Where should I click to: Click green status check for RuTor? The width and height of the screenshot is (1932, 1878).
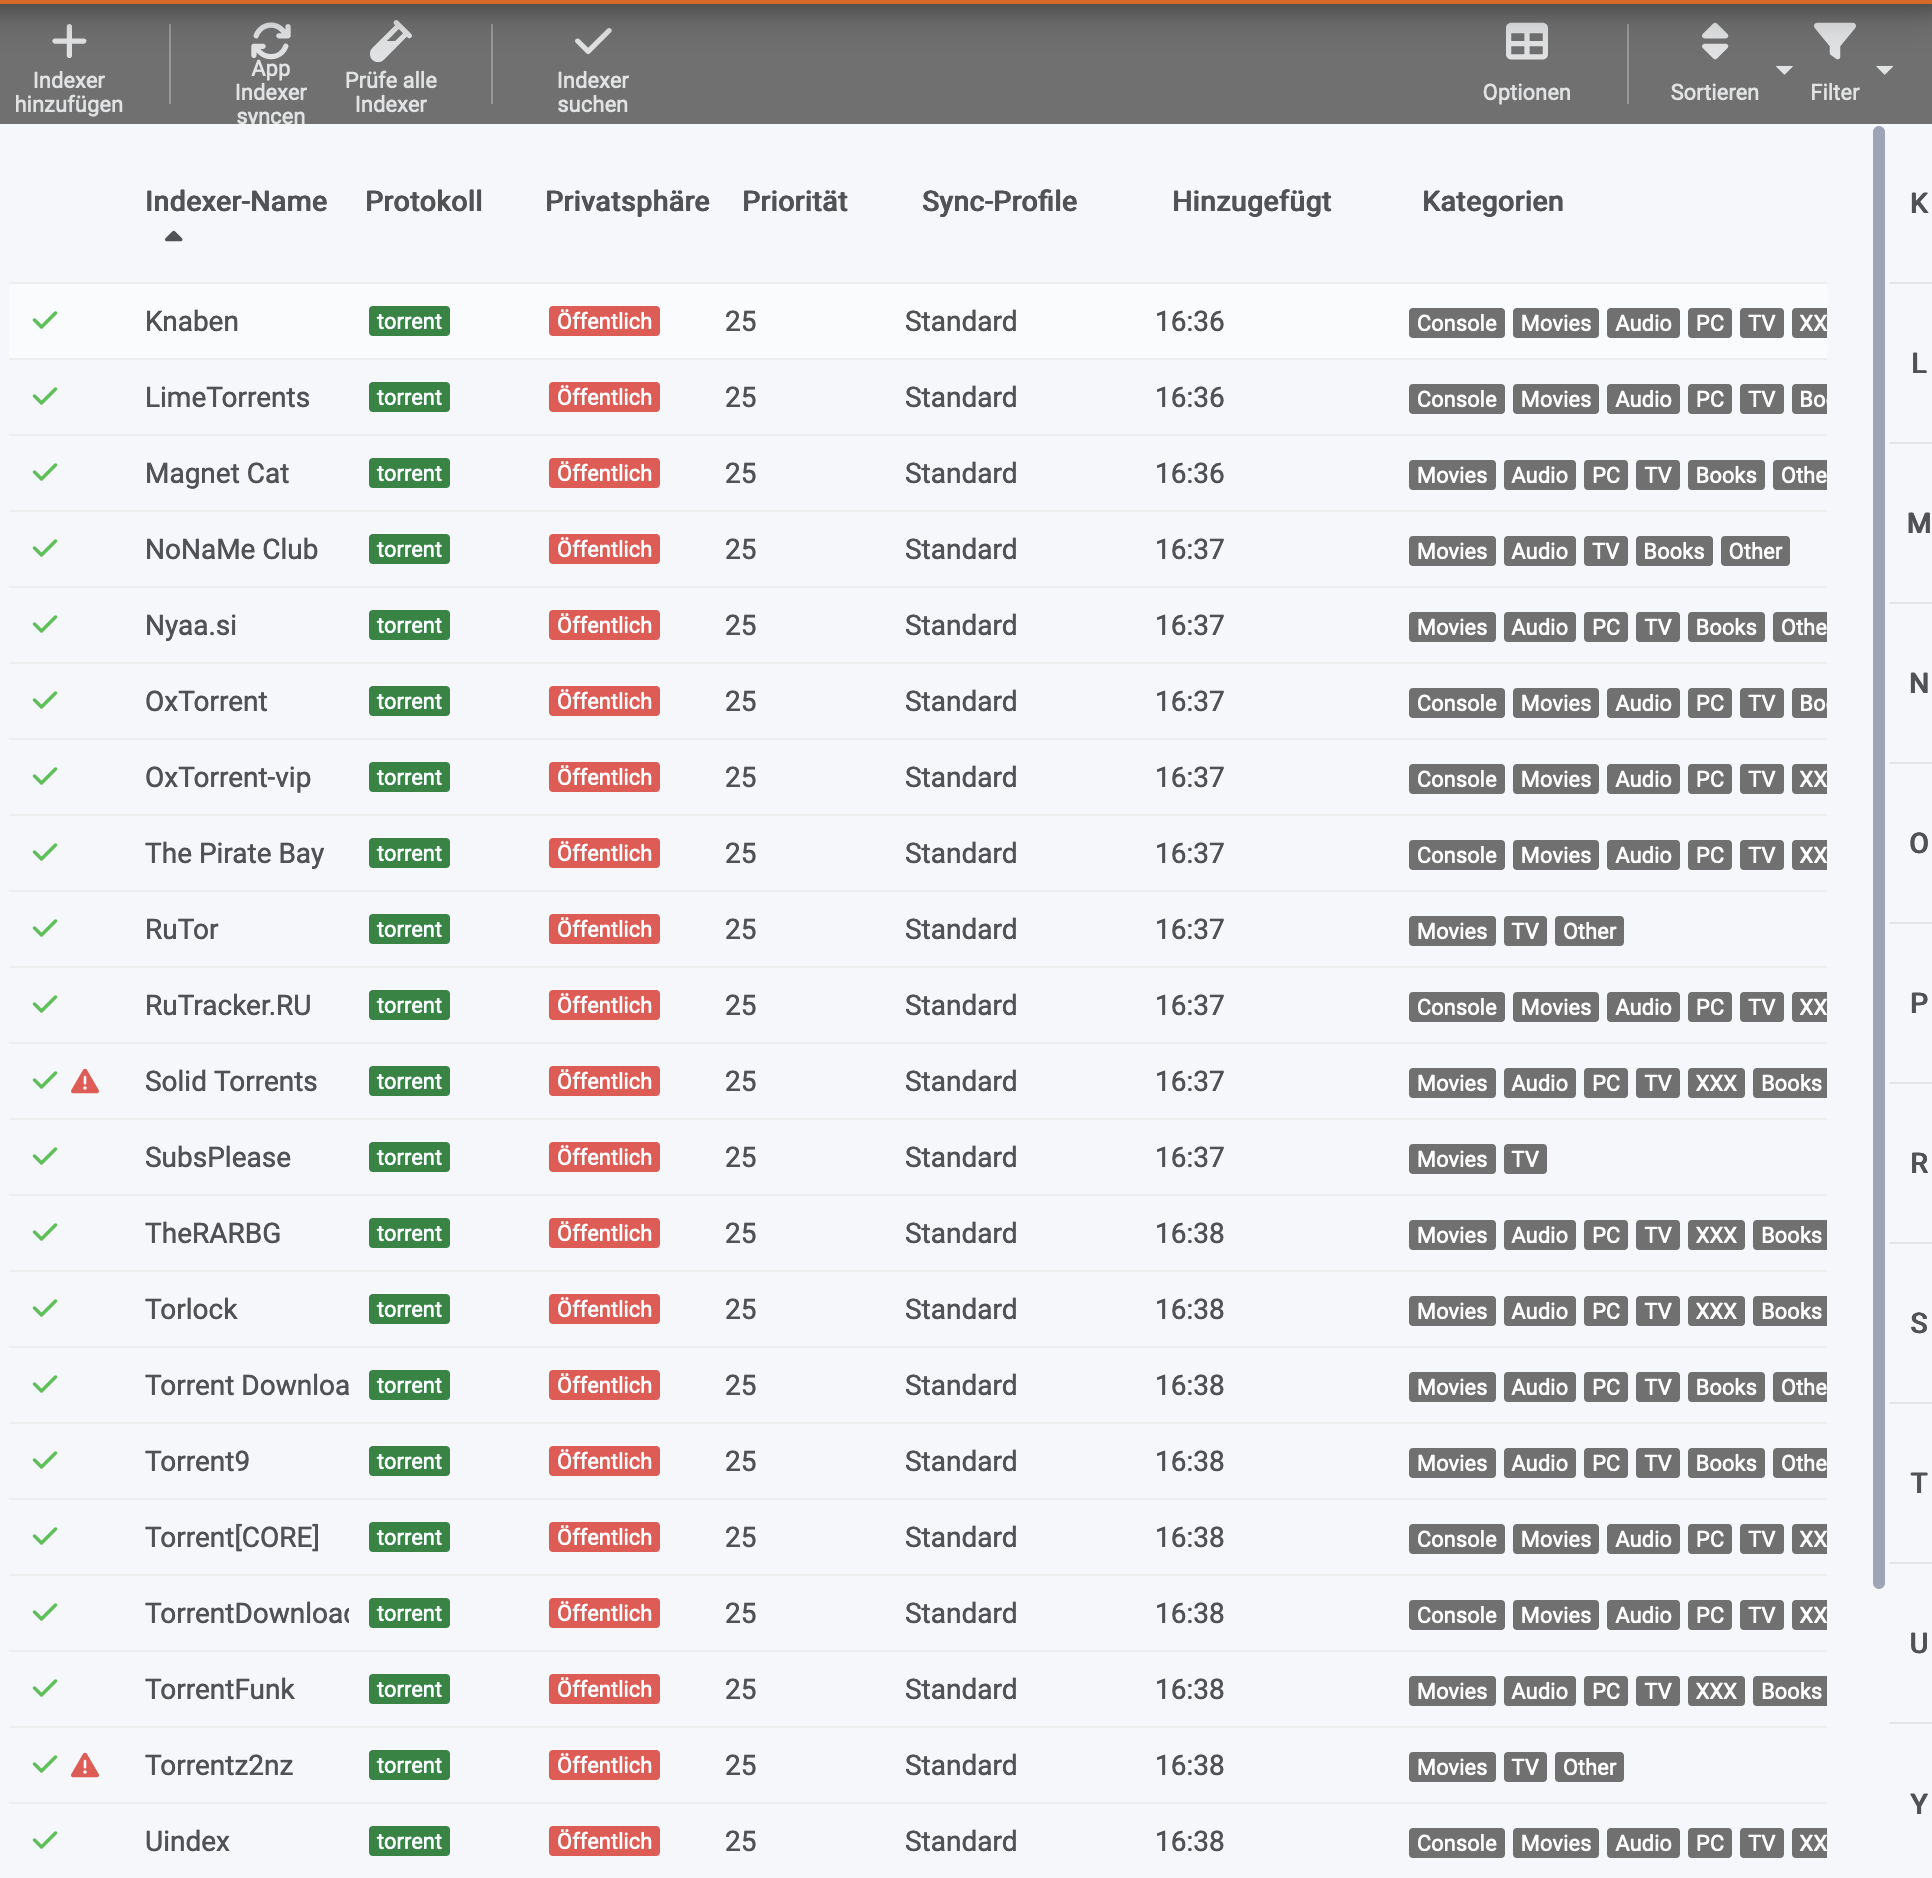click(45, 929)
